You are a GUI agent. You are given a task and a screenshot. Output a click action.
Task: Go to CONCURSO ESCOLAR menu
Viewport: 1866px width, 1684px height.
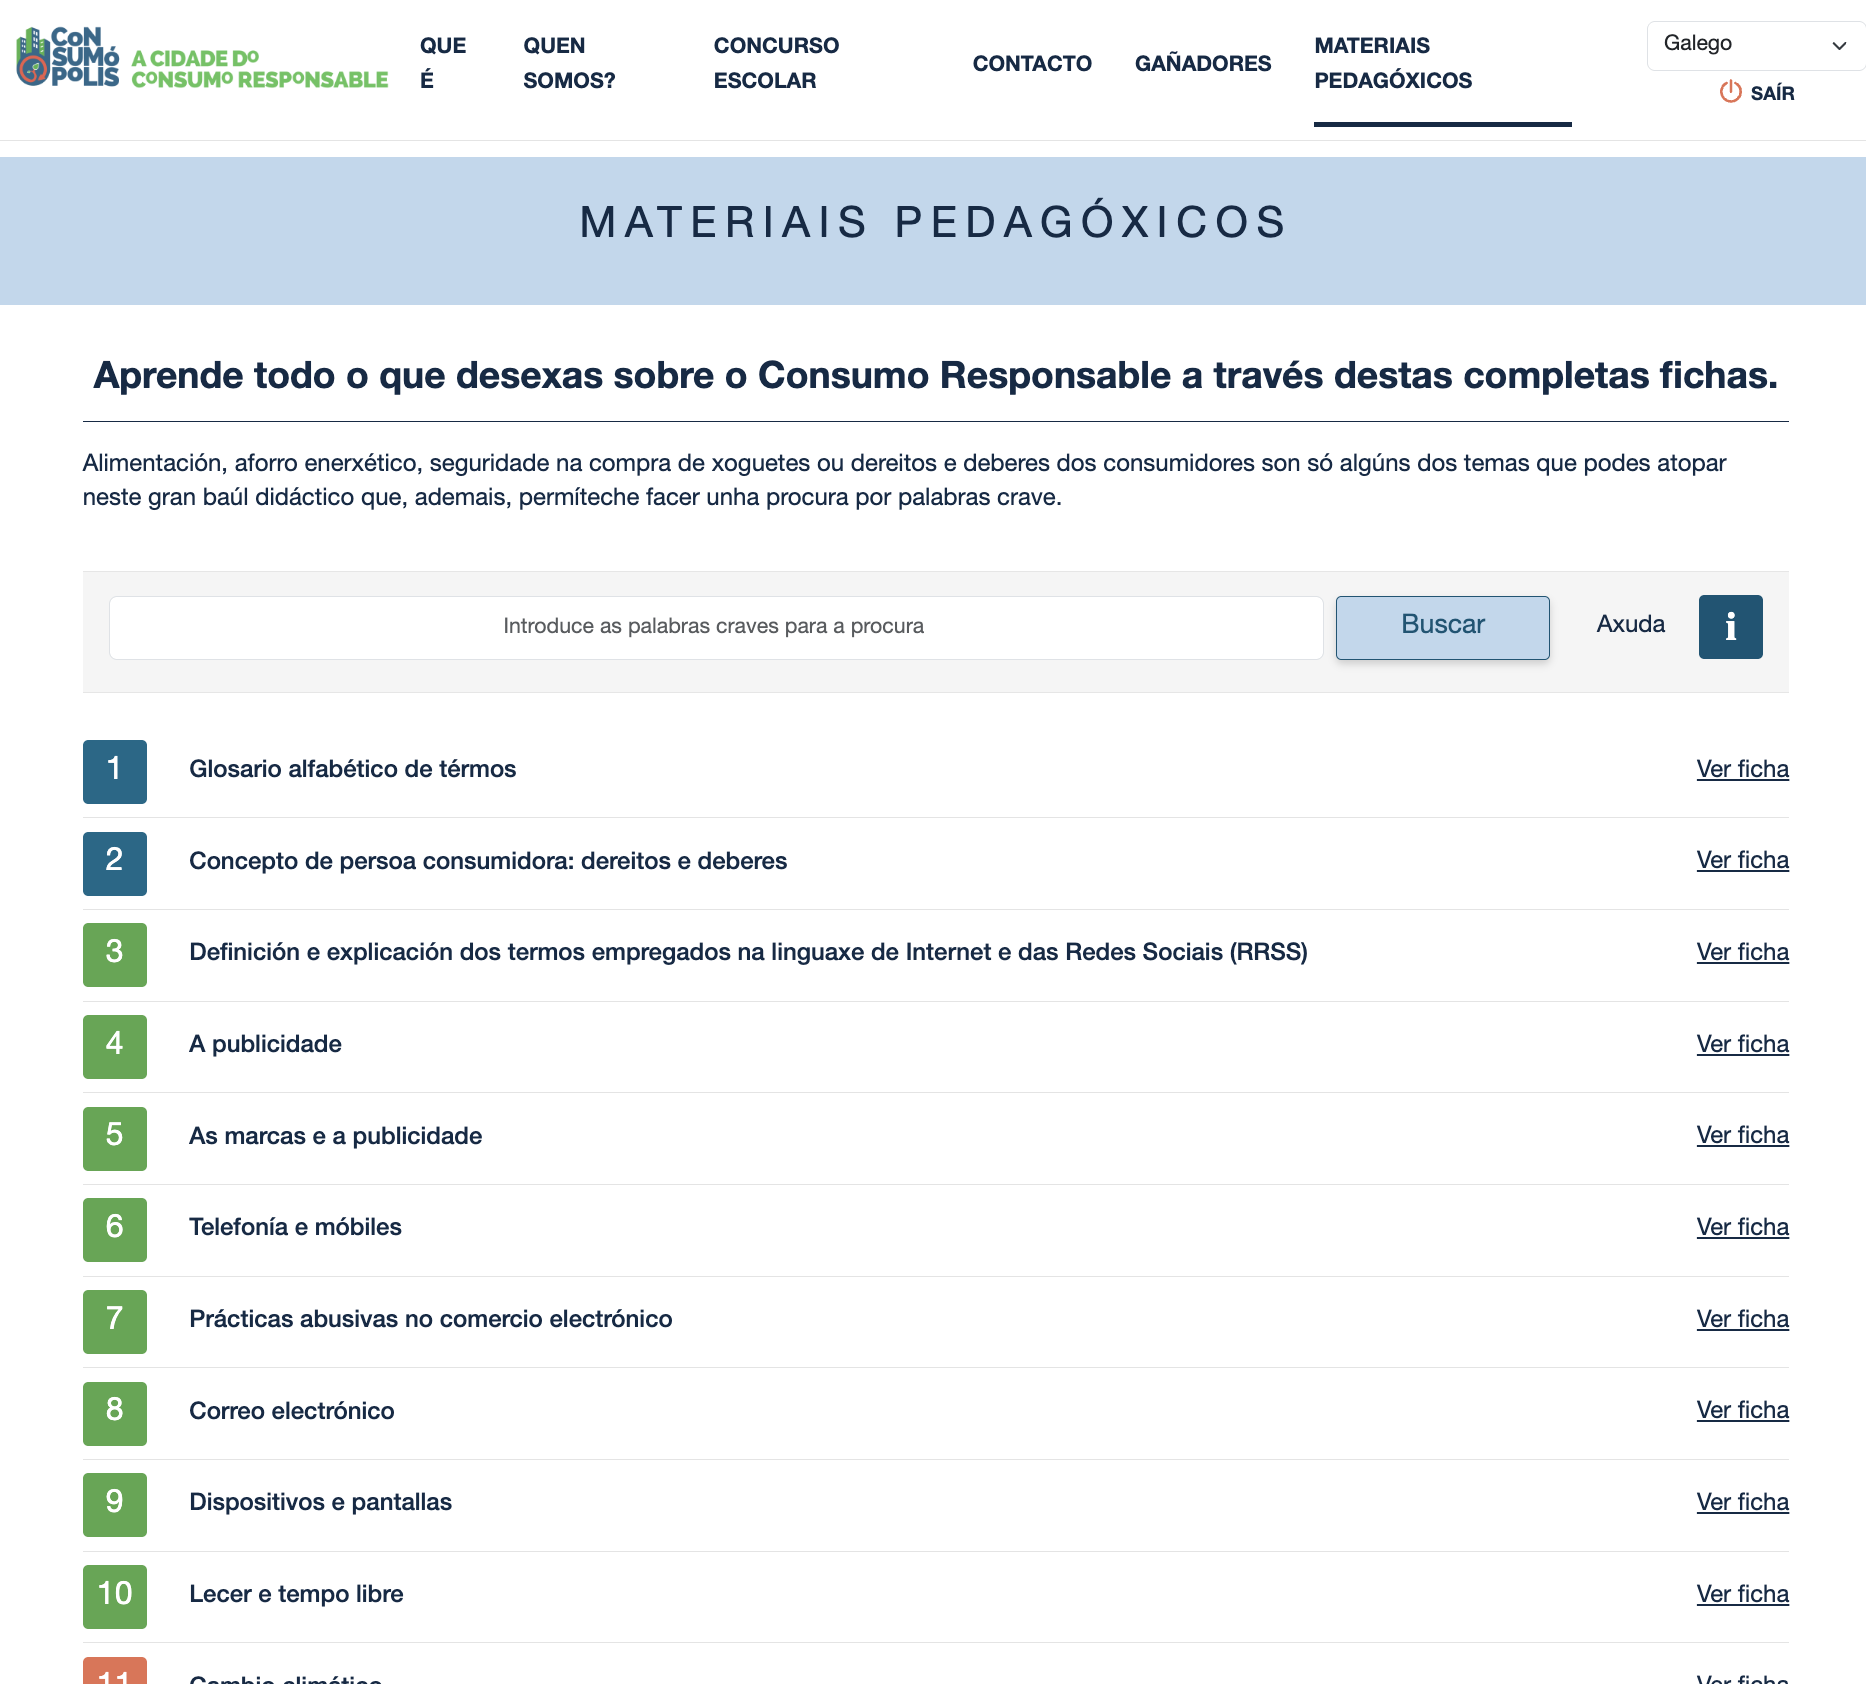[x=776, y=63]
